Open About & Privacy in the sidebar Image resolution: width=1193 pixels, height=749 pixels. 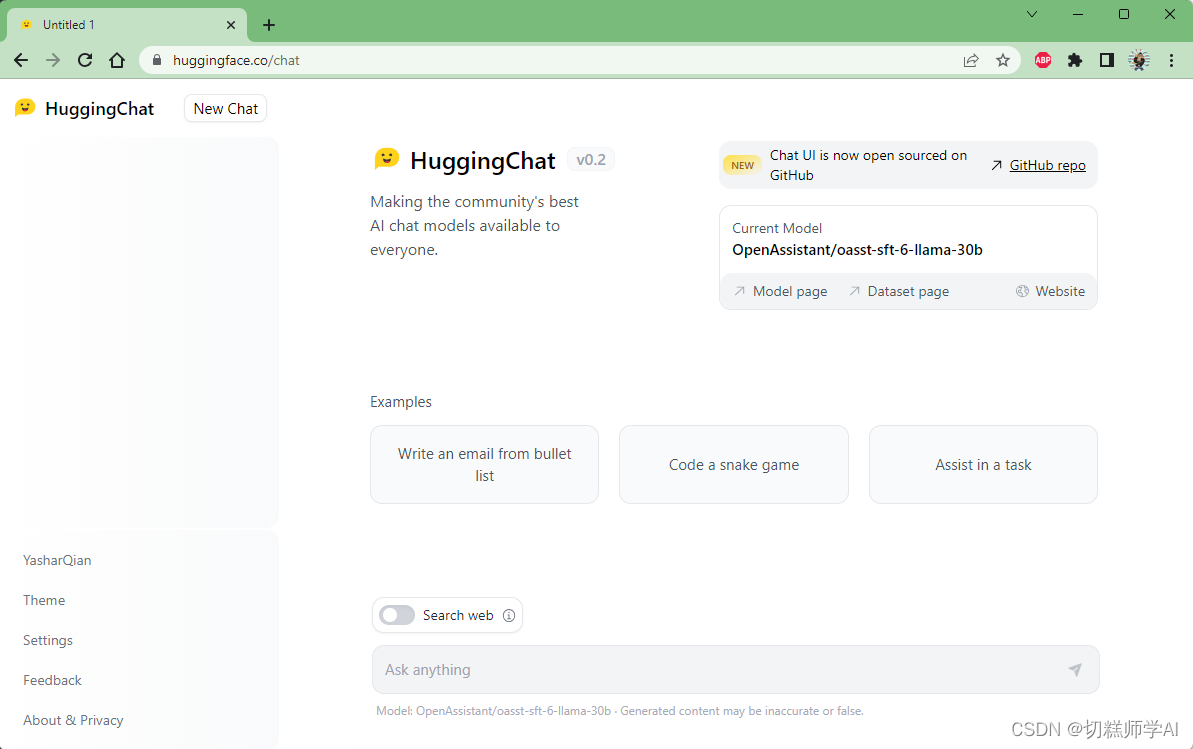[73, 720]
